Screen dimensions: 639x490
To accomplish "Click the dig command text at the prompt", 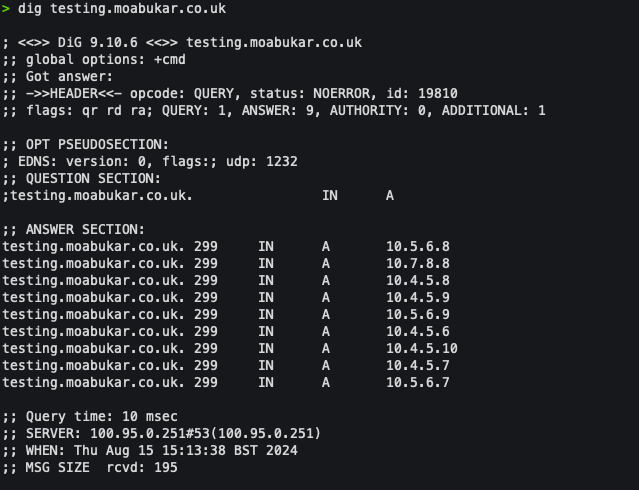I will tap(122, 9).
